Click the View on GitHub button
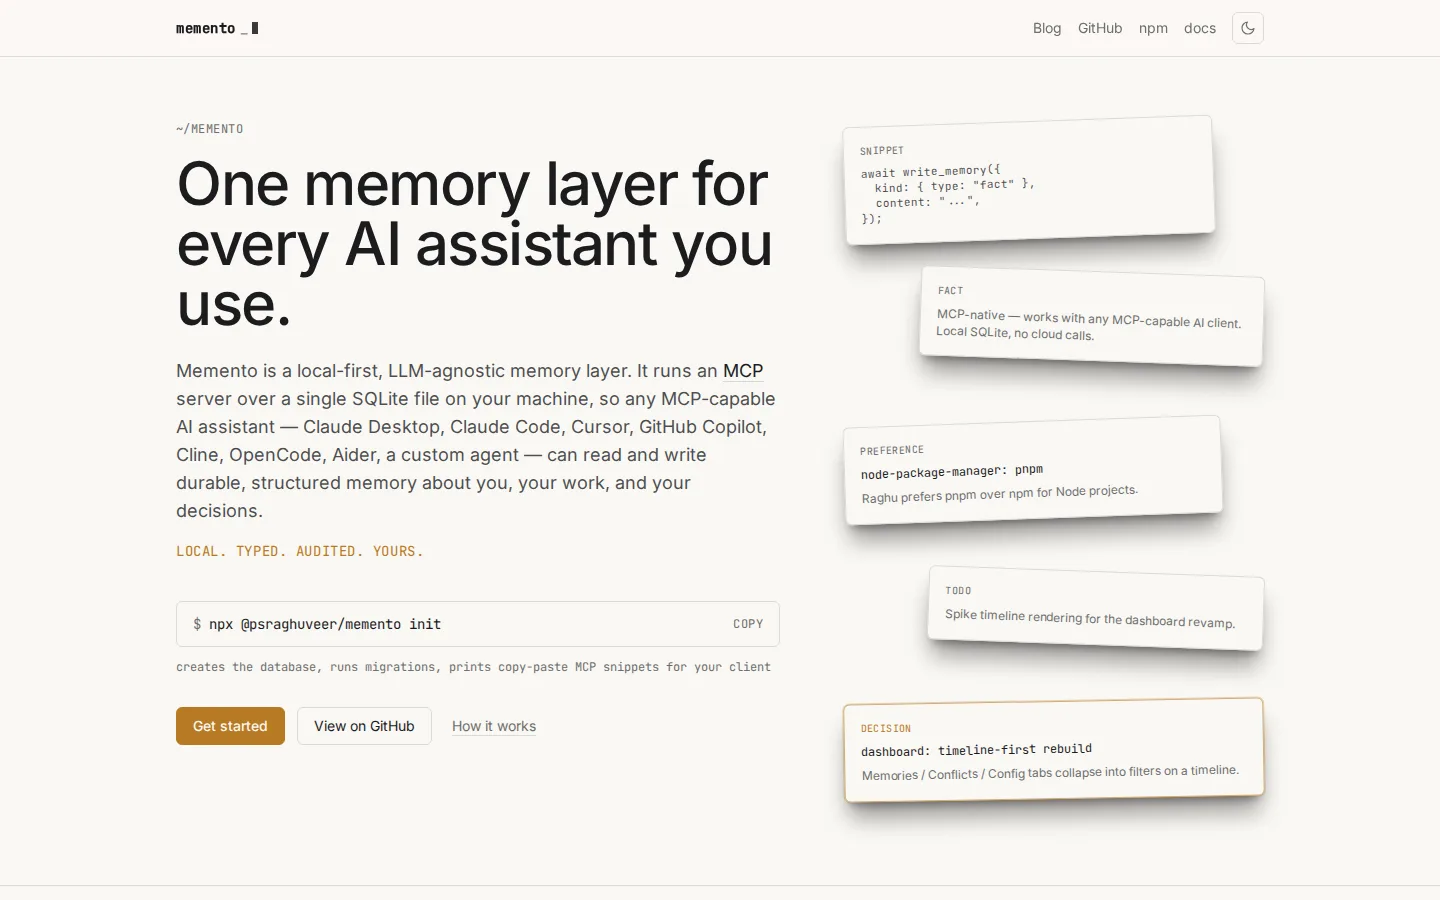1440x900 pixels. [x=364, y=726]
